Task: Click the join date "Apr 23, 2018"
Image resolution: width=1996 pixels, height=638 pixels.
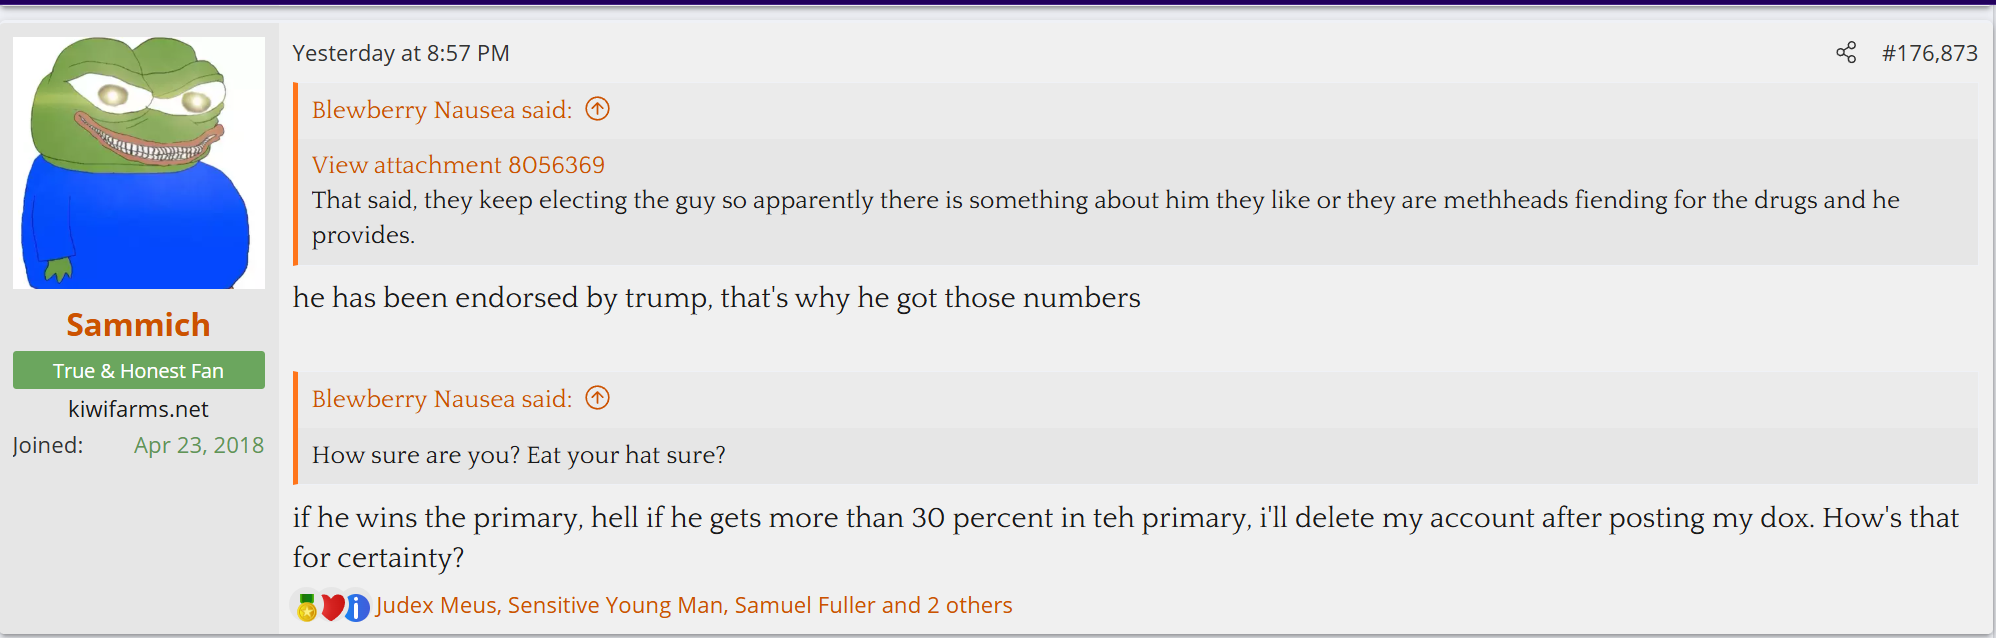Action: pos(199,445)
